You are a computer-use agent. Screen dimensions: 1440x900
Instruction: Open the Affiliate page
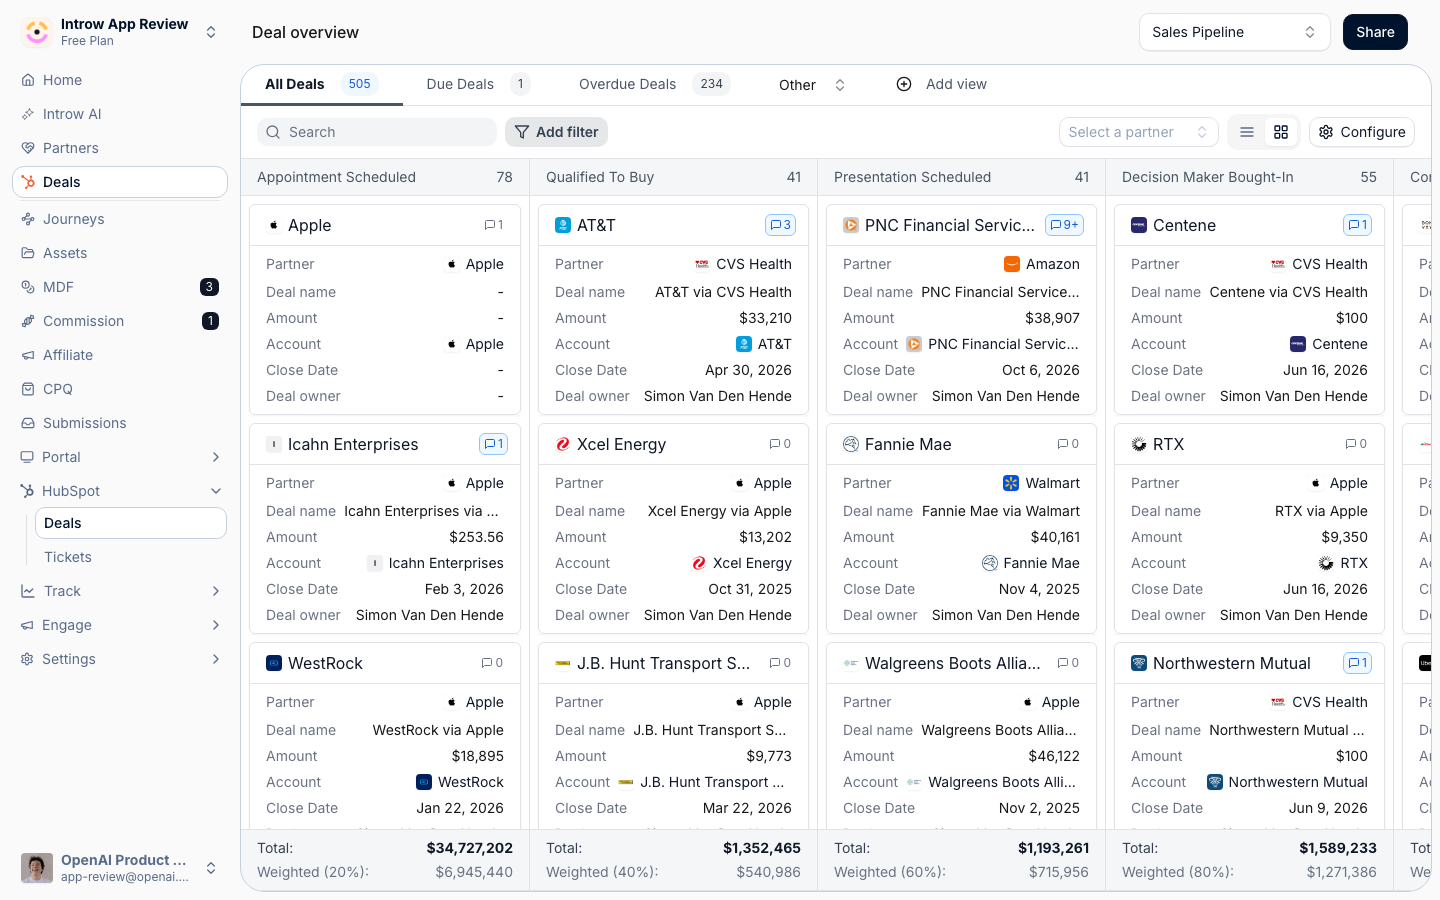[x=120, y=355]
